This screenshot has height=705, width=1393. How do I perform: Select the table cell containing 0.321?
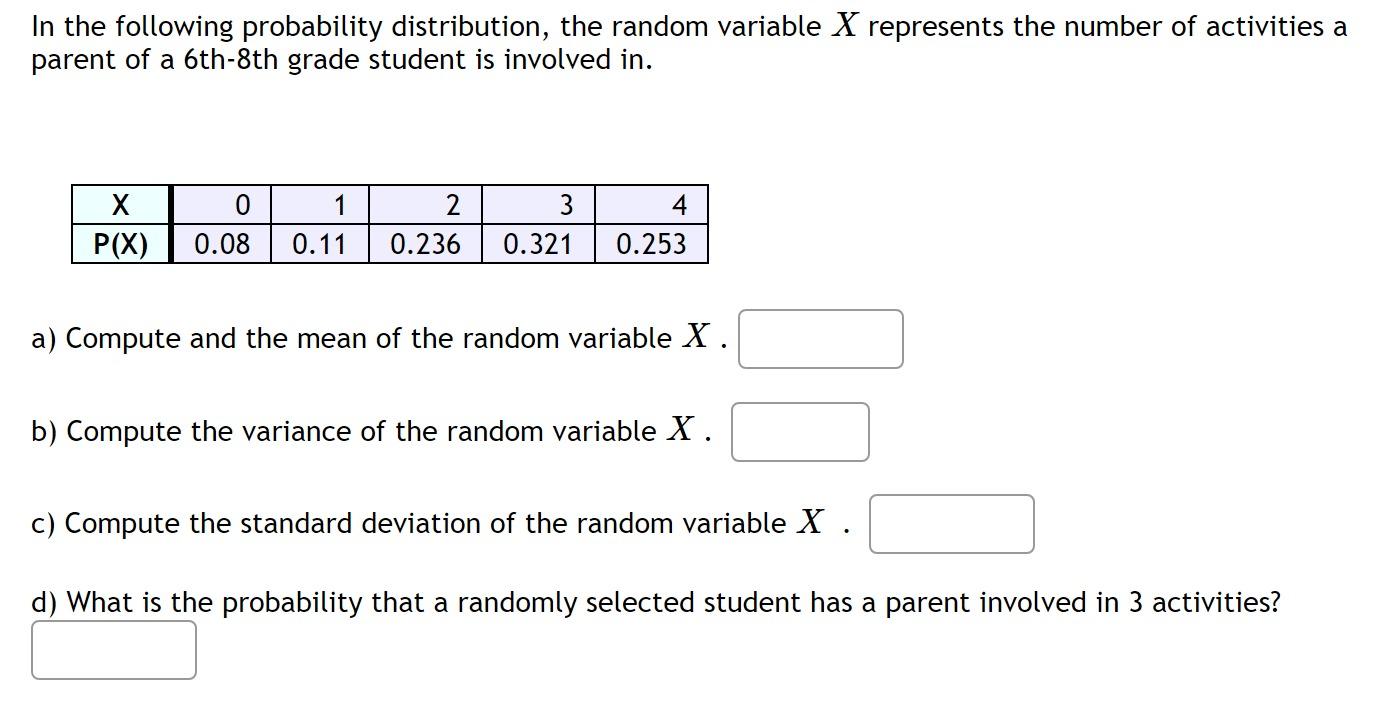tap(540, 242)
